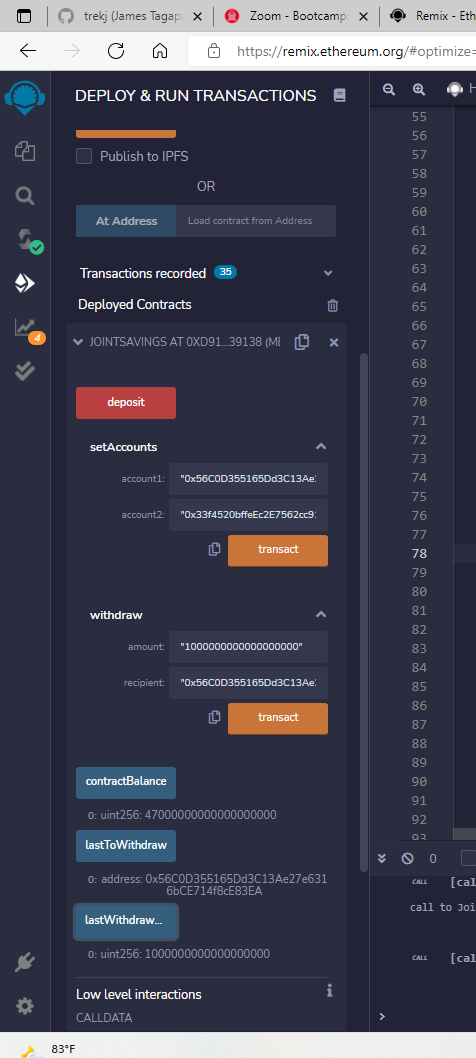Click the transactions count badge 35
Image resolution: width=476 pixels, height=1058 pixels.
(x=226, y=273)
